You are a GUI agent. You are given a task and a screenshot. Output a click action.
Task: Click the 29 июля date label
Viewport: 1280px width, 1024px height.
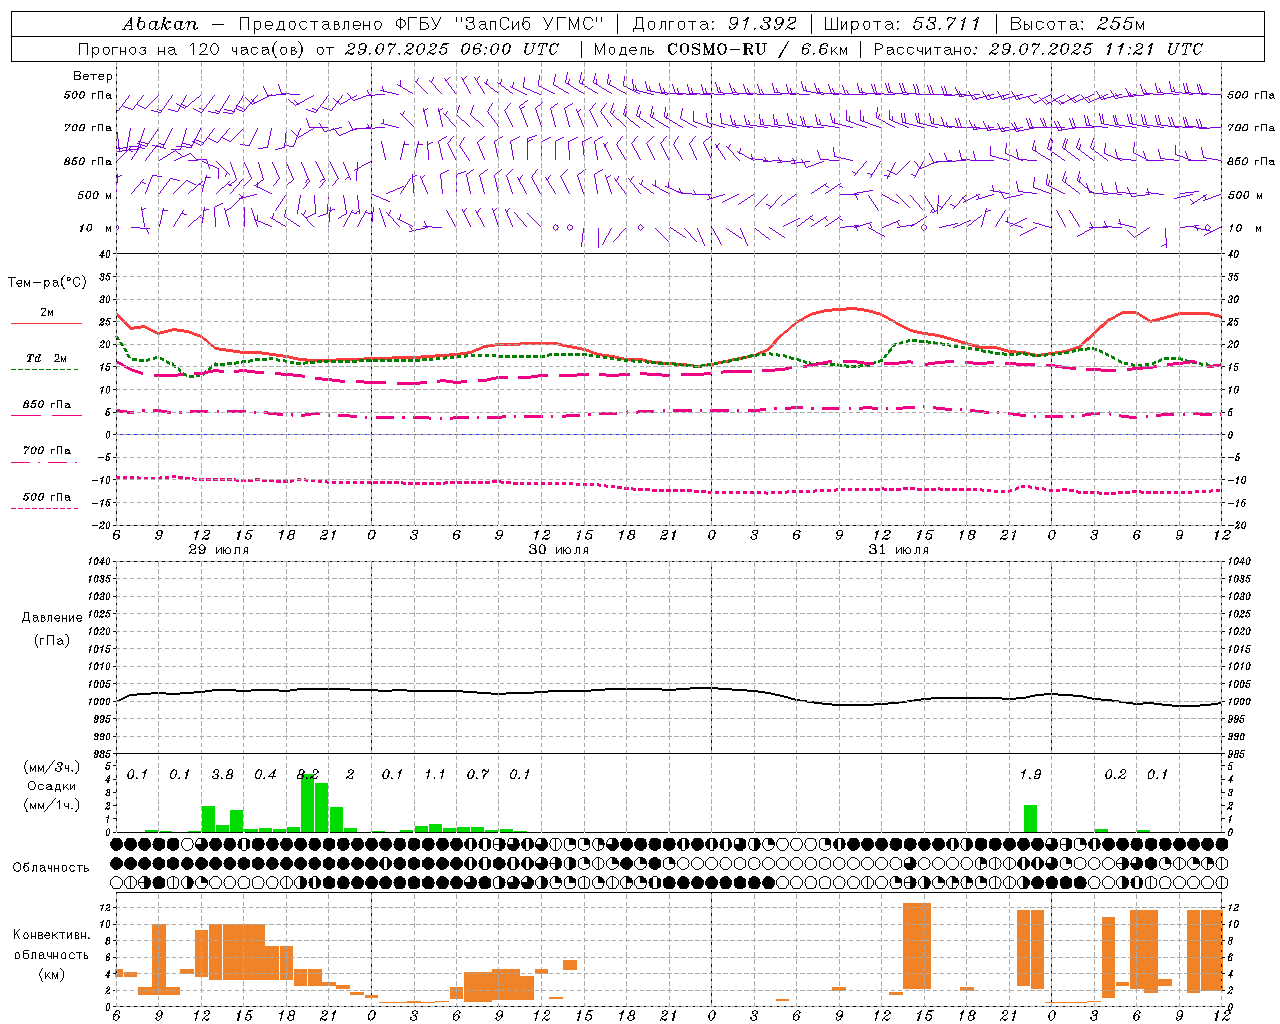[x=219, y=550]
